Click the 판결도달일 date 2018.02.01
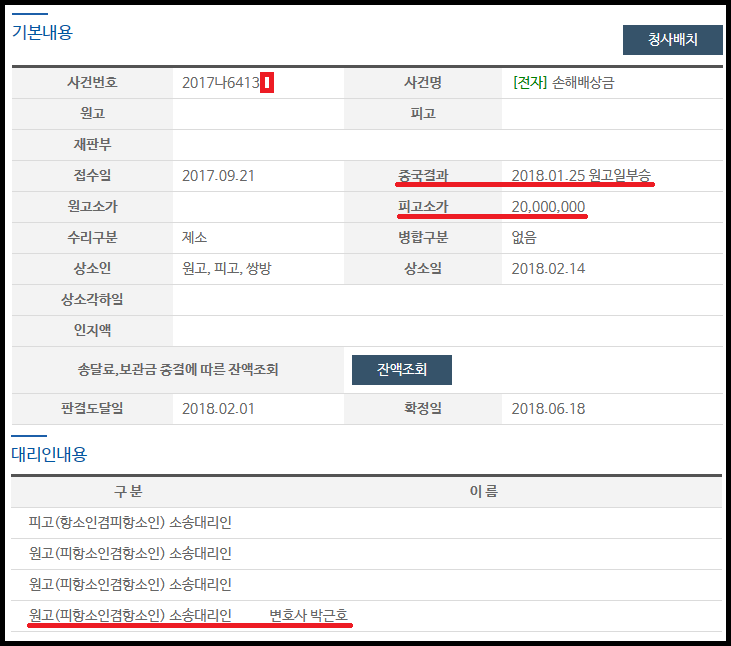 (x=218, y=408)
